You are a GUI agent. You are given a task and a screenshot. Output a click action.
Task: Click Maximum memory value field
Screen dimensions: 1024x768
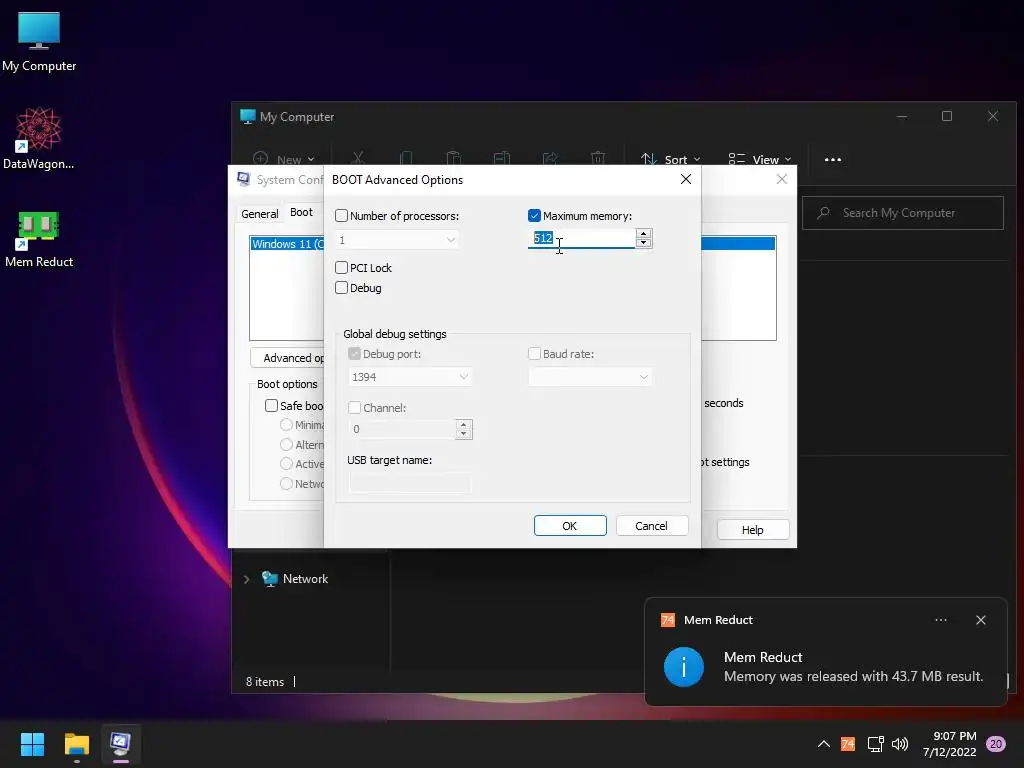[x=581, y=238]
